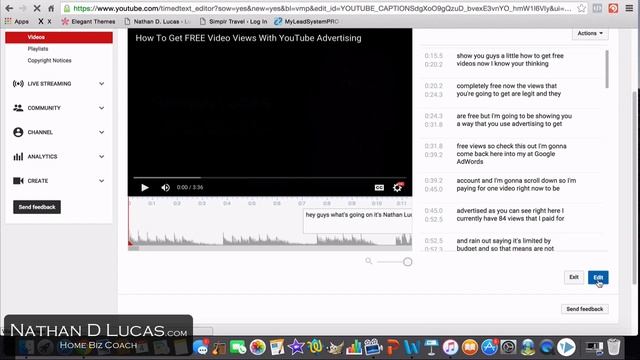Select caption 'are free but I'm going to be showing you'

point(514,120)
